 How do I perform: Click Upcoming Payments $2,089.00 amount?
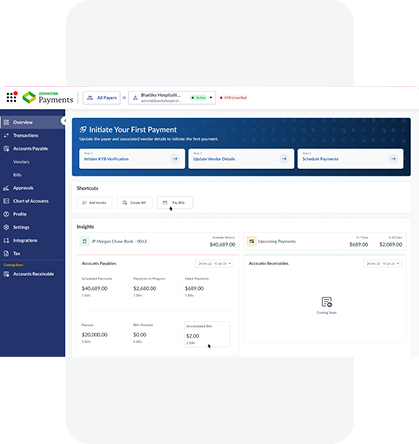[391, 244]
